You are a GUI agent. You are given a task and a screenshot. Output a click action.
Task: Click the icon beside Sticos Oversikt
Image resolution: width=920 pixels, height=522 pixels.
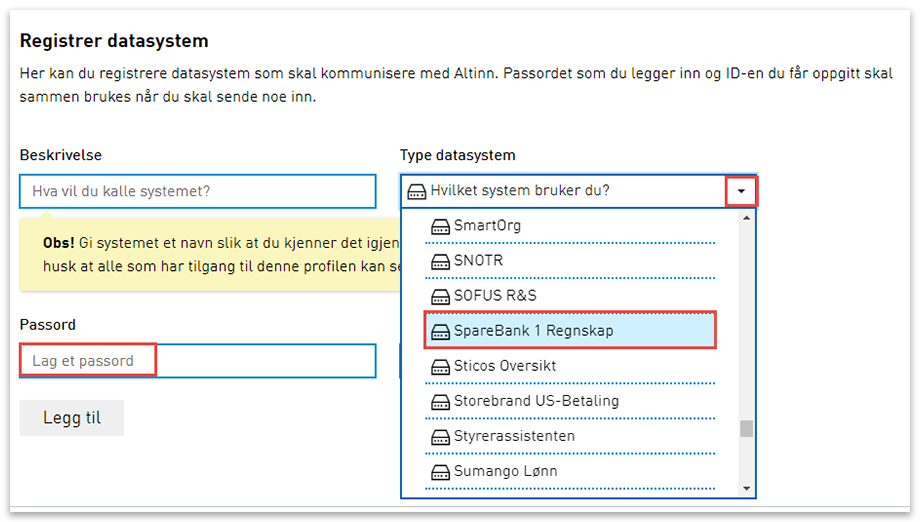click(440, 367)
